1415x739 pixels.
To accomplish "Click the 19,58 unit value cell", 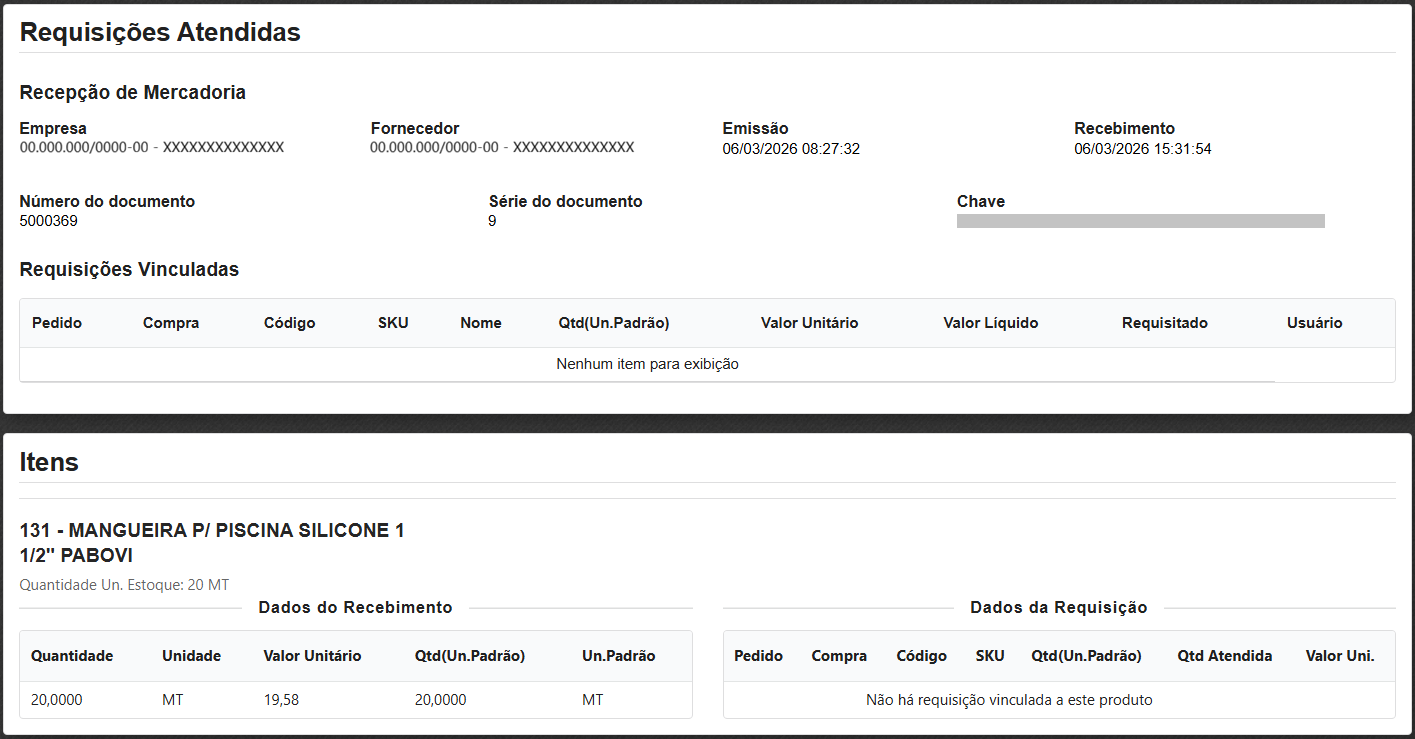I will 281,700.
